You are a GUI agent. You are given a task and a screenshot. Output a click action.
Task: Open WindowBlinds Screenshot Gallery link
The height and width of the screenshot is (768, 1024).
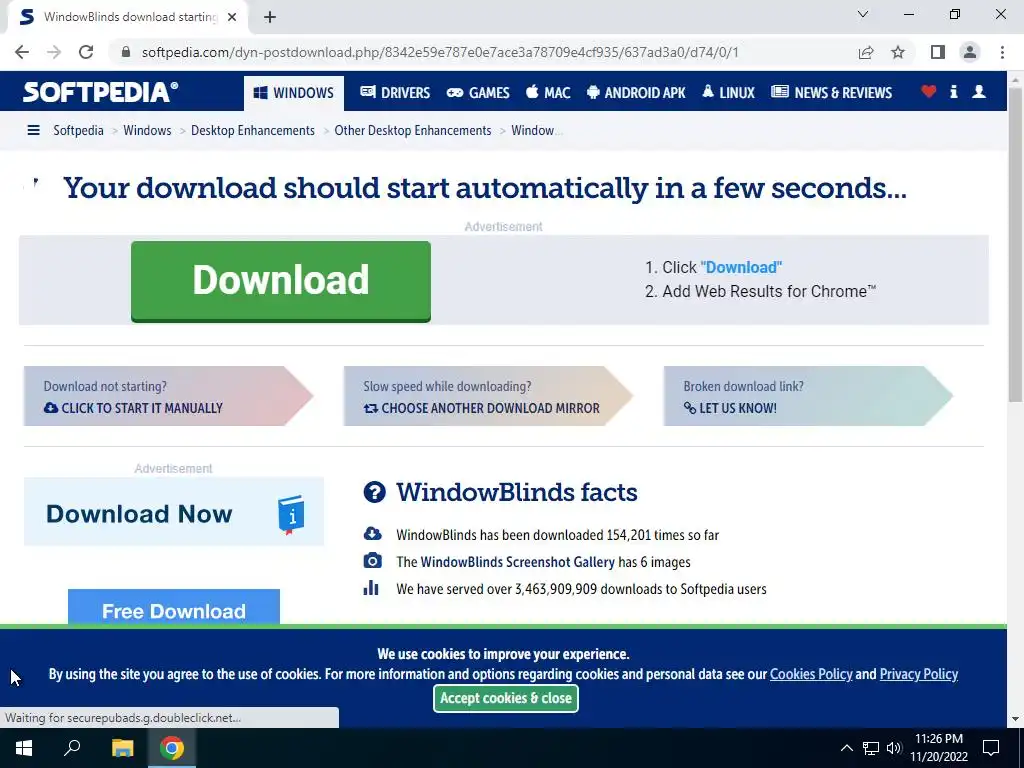(517, 562)
